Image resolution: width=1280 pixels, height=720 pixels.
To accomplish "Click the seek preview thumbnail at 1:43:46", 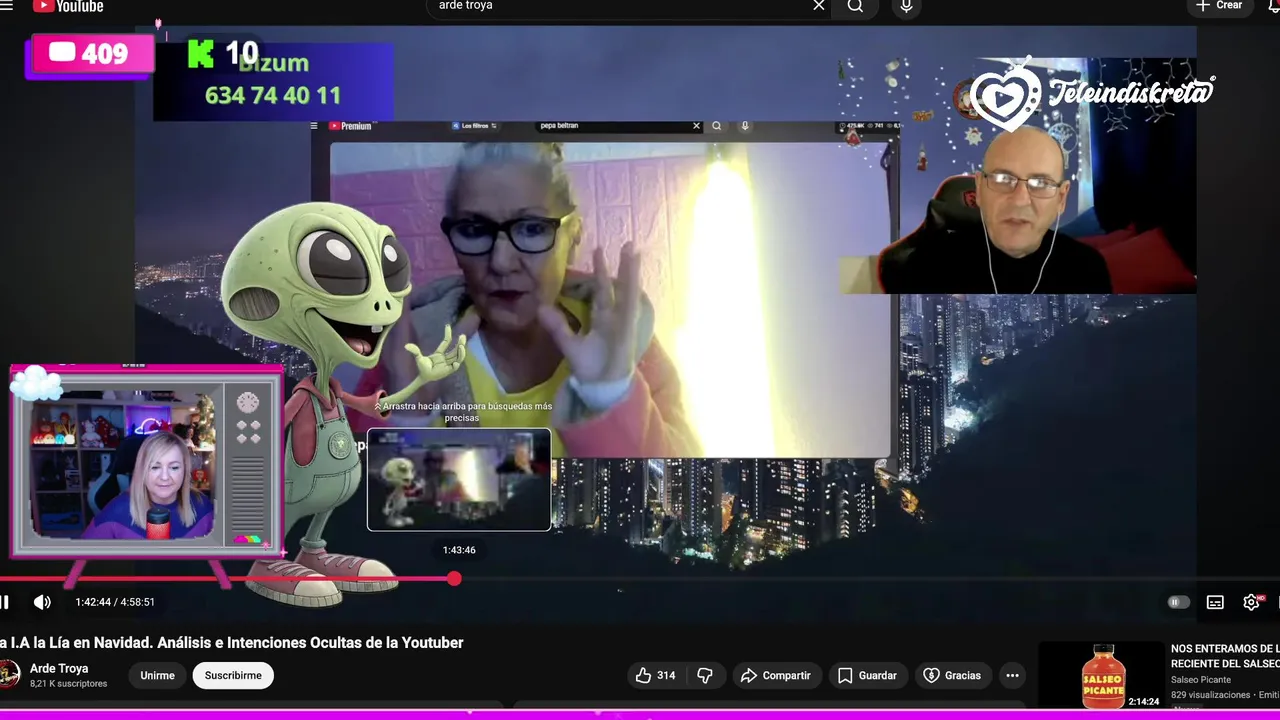I will pyautogui.click(x=459, y=480).
